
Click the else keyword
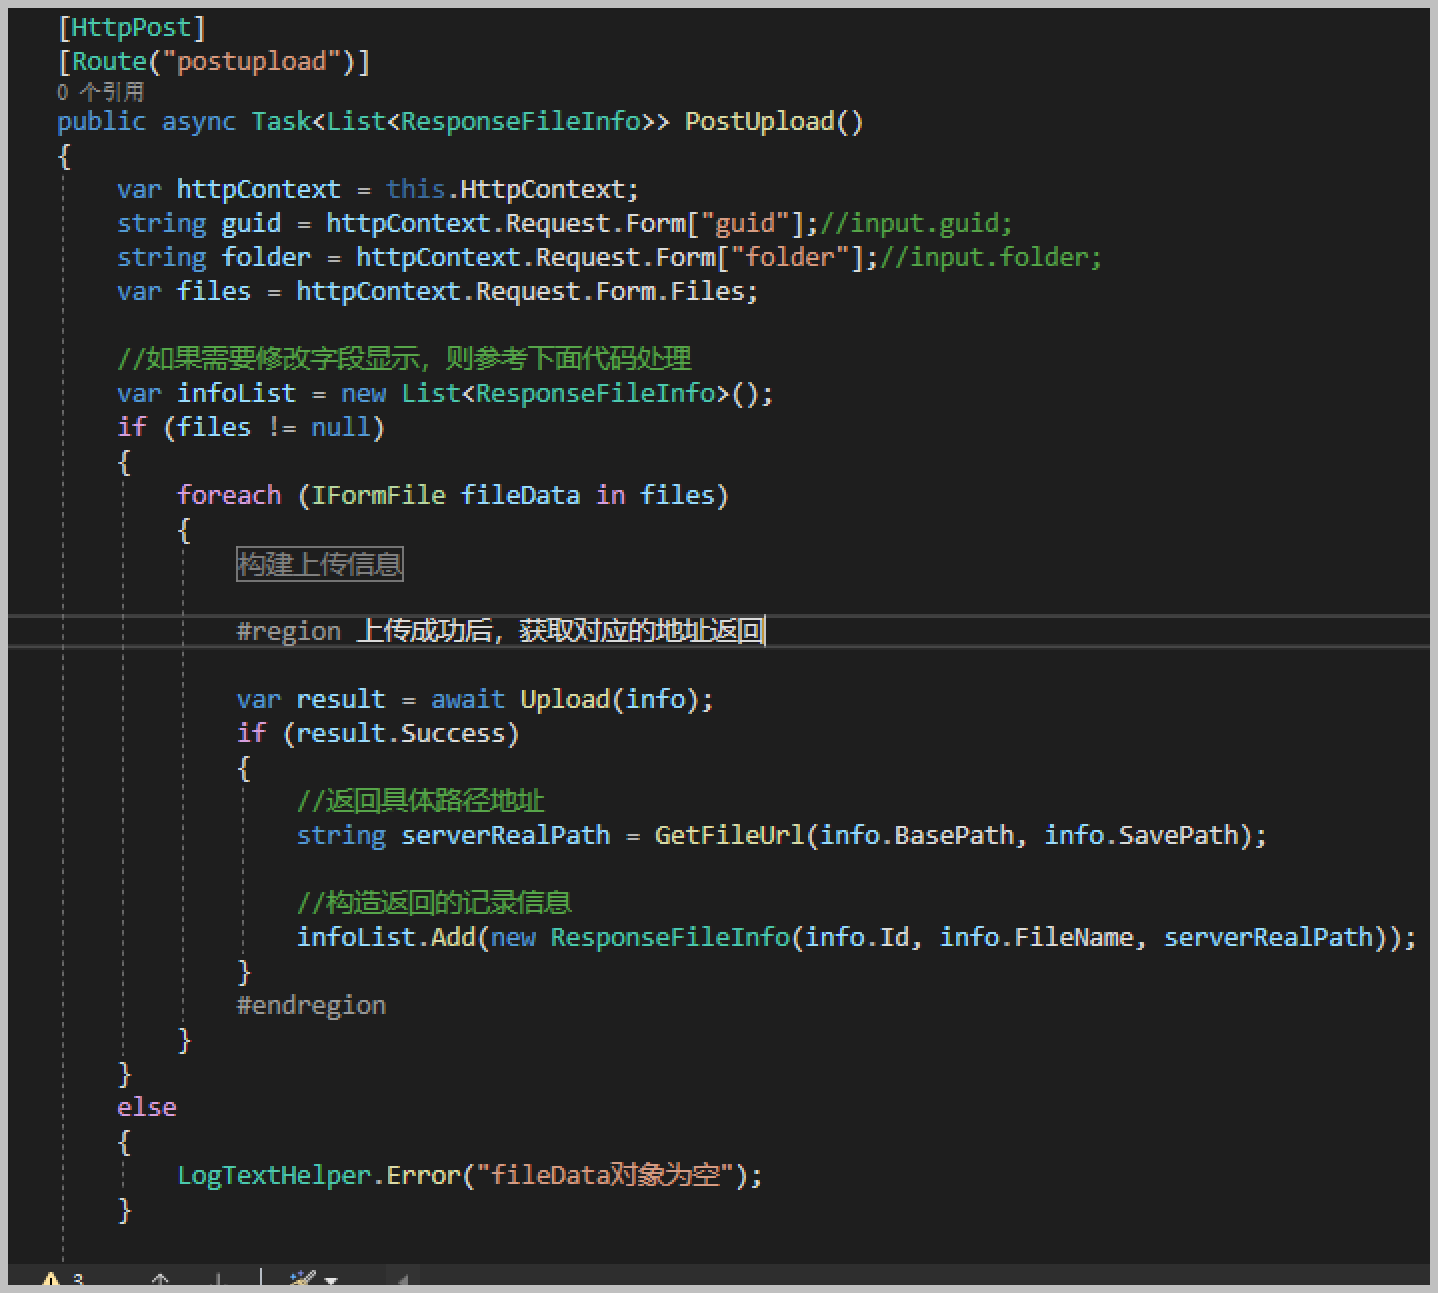click(147, 1107)
